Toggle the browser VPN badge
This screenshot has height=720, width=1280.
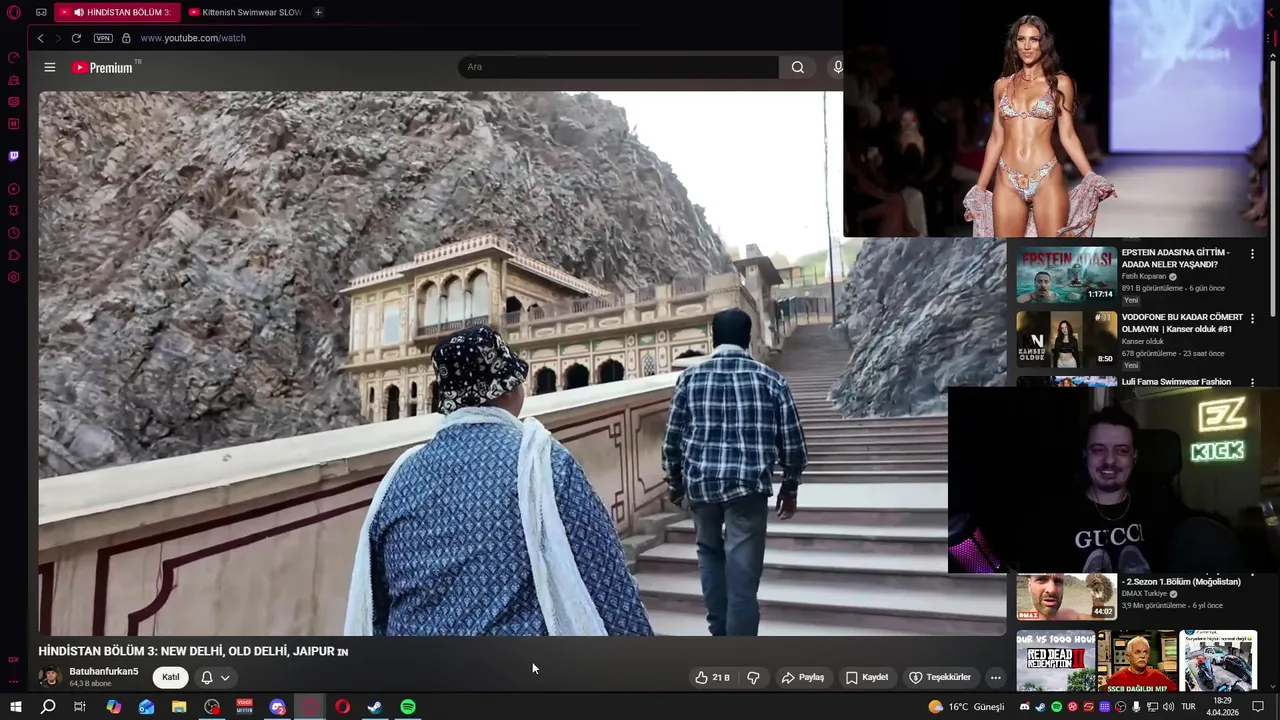point(103,38)
